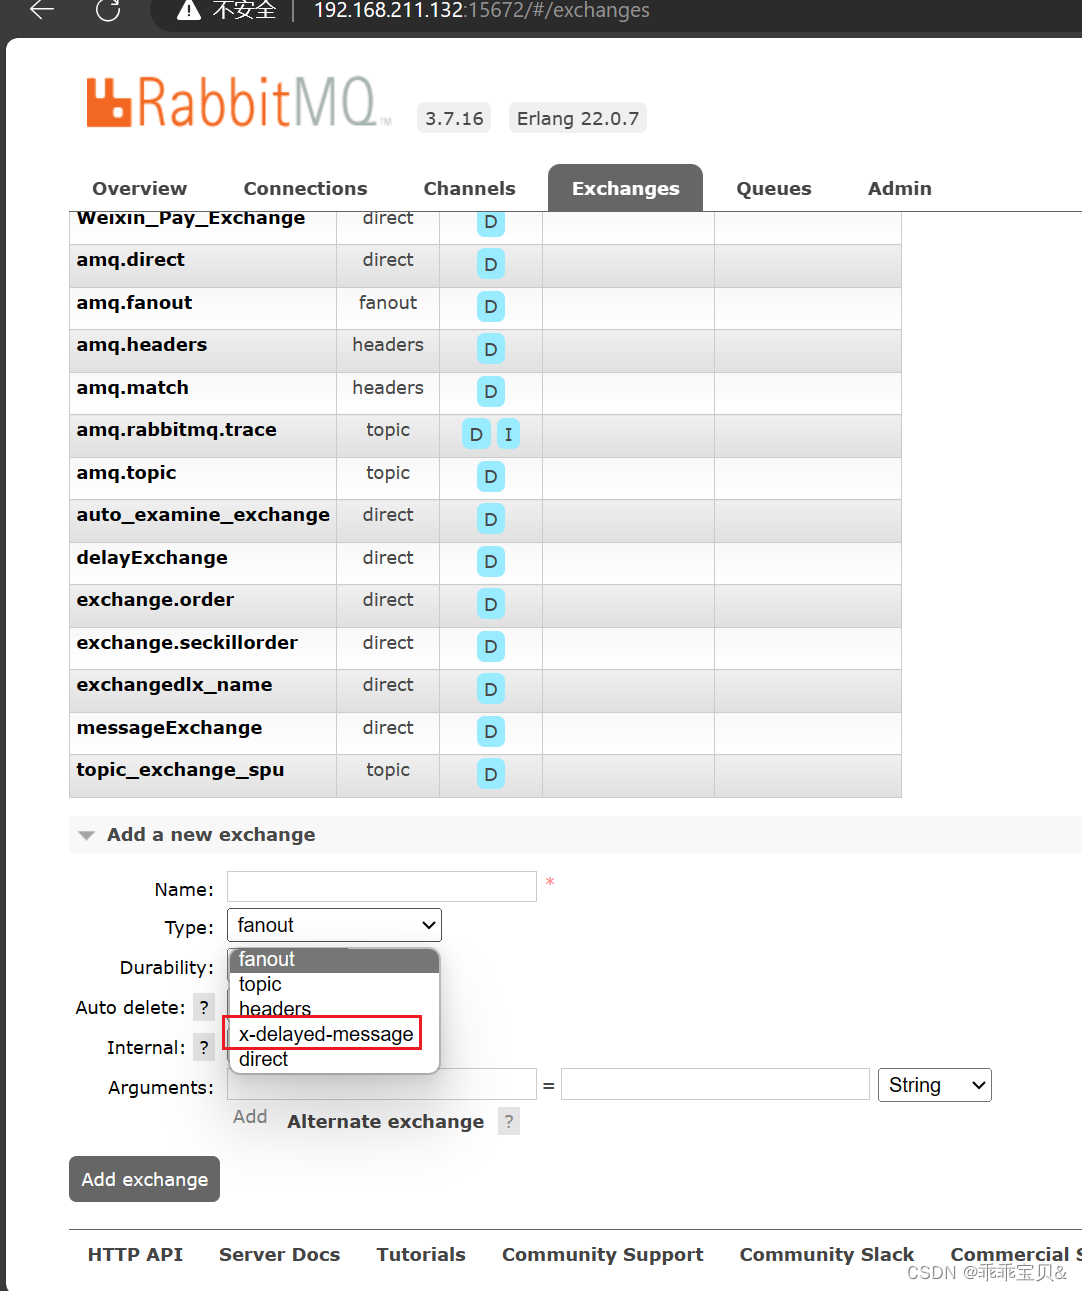Click the Add exchange button
Screen dimensions: 1082x1291
[x=144, y=1179]
